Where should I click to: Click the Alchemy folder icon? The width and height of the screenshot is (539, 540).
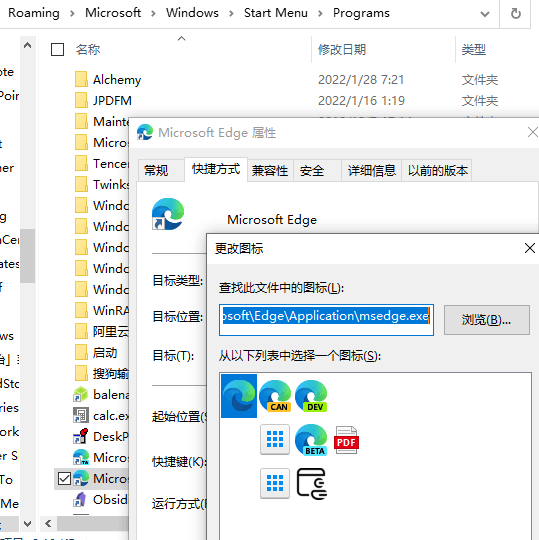(81, 80)
